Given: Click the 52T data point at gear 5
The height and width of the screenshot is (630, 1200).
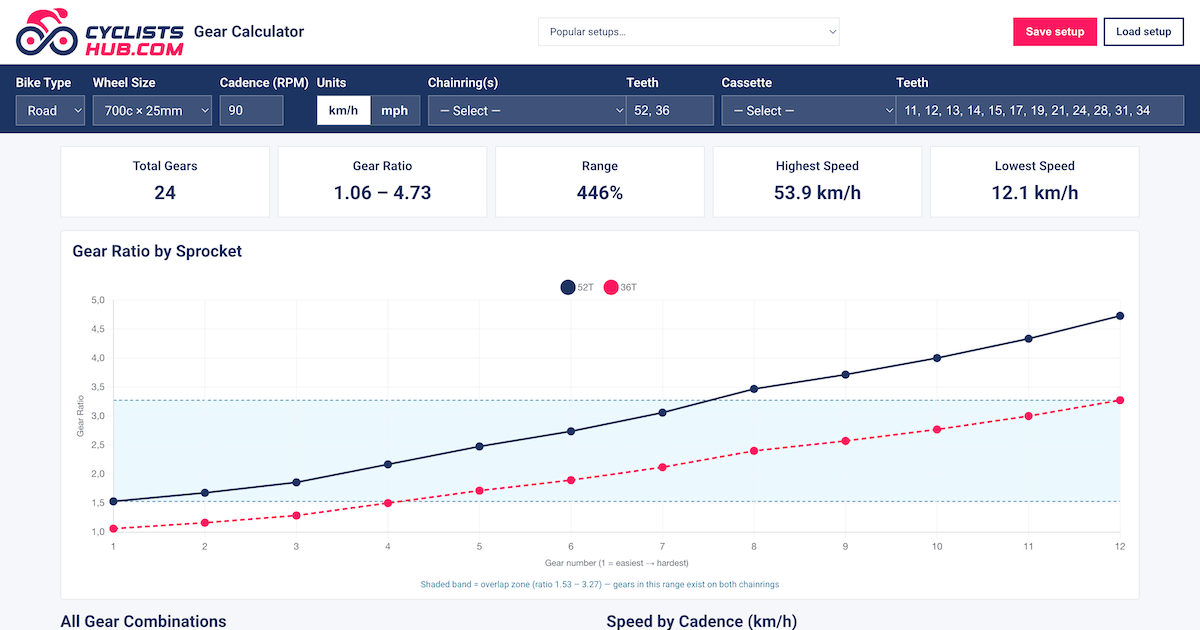Looking at the screenshot, I should [479, 446].
